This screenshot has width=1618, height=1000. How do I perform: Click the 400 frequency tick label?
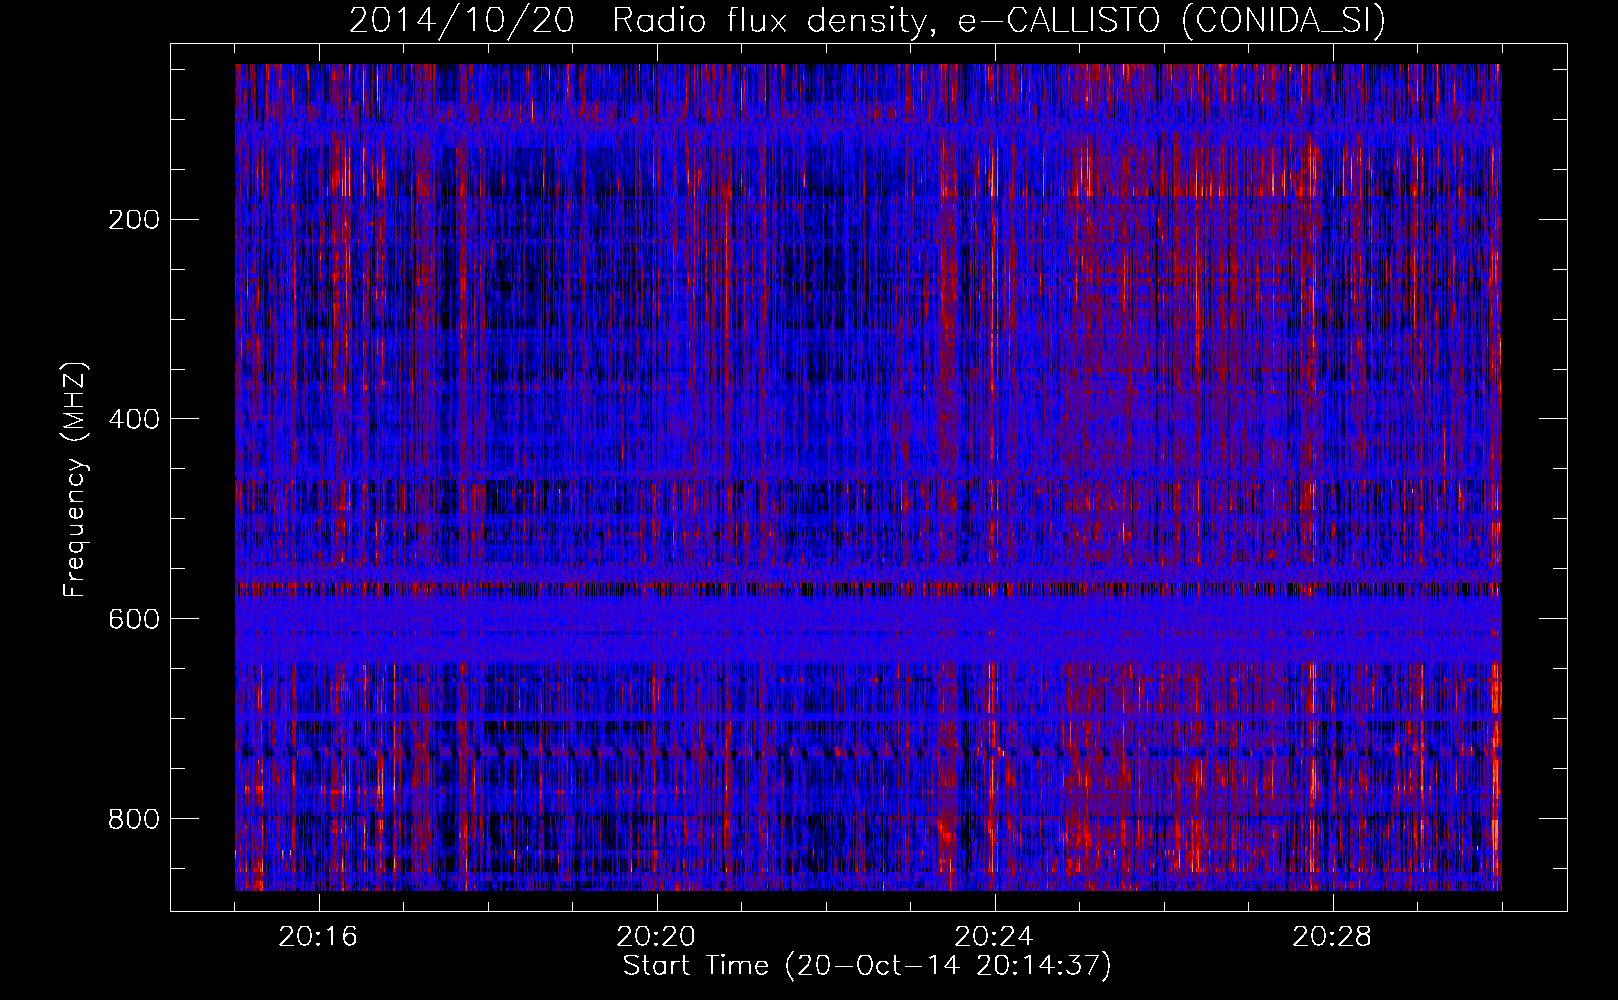pyautogui.click(x=133, y=419)
